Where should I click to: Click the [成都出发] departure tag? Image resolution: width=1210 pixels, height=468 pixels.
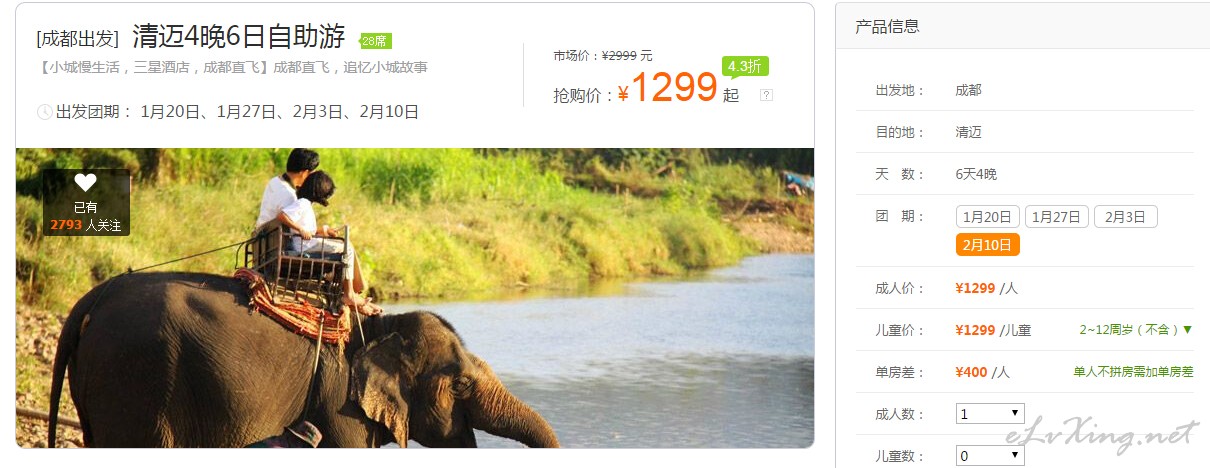[x=77, y=39]
